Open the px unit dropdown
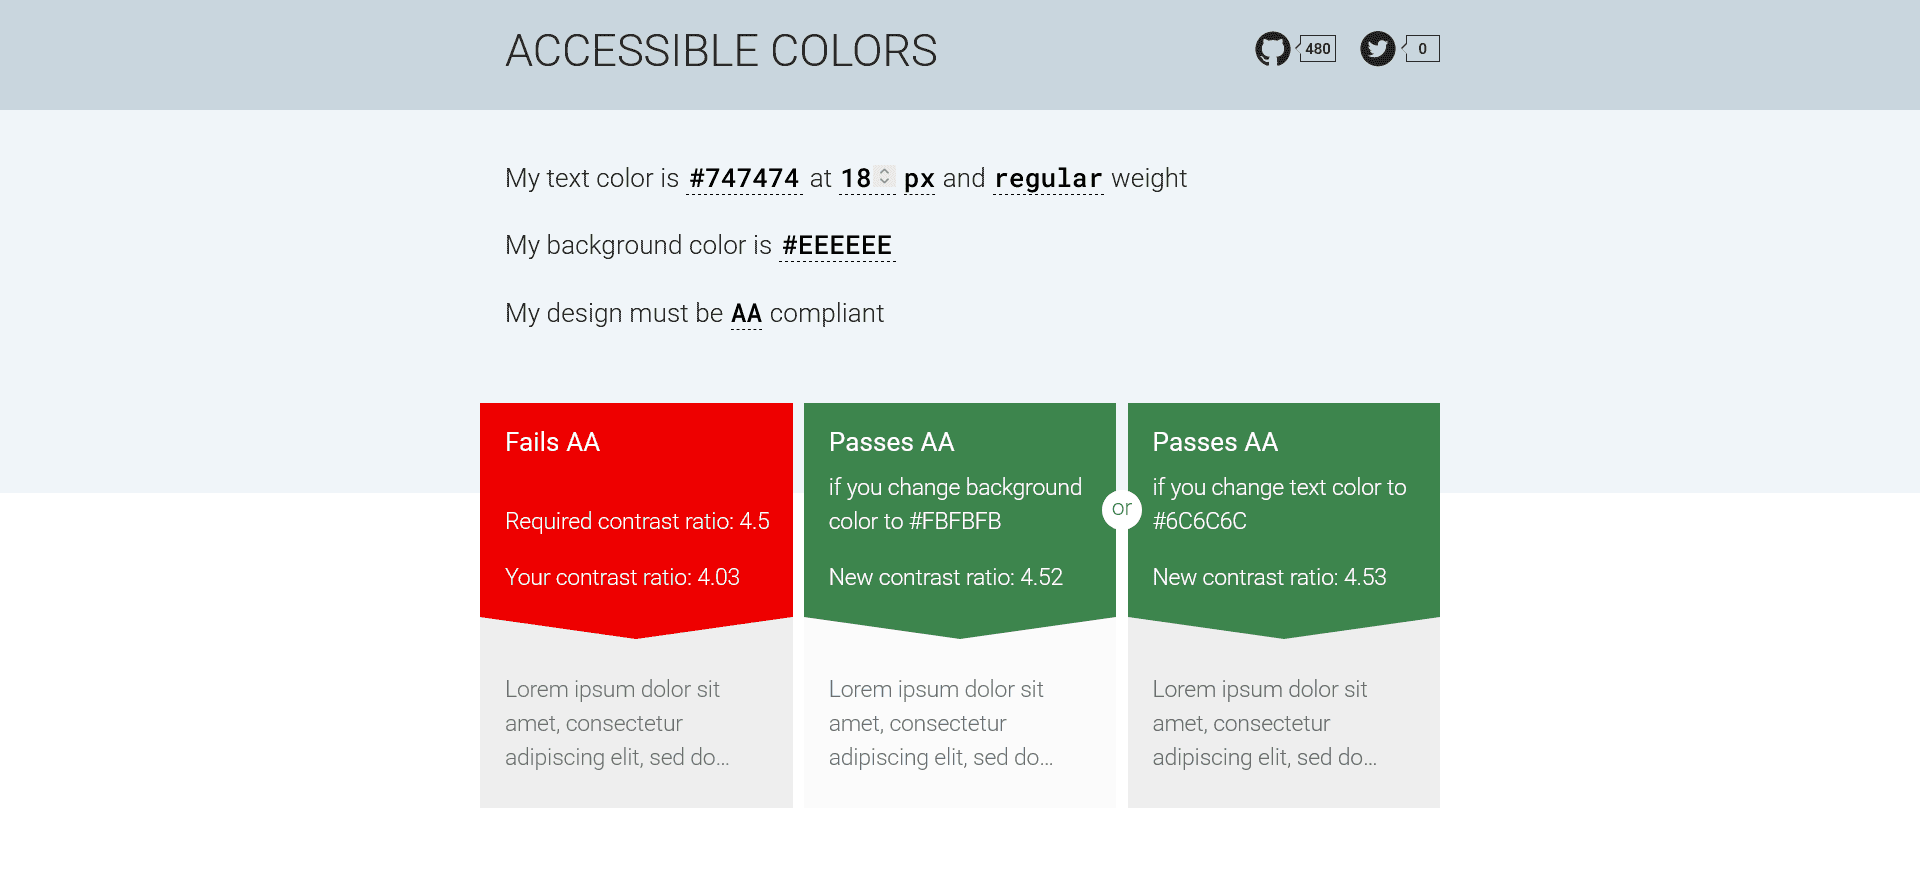Viewport: 1920px width, 878px height. pos(919,178)
